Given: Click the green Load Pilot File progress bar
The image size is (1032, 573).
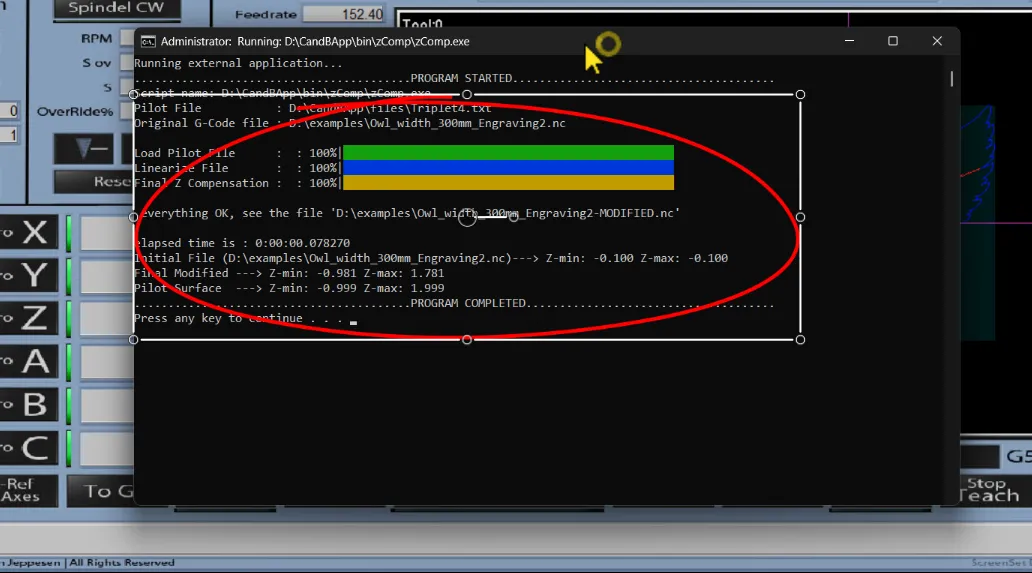Looking at the screenshot, I should click(x=508, y=153).
